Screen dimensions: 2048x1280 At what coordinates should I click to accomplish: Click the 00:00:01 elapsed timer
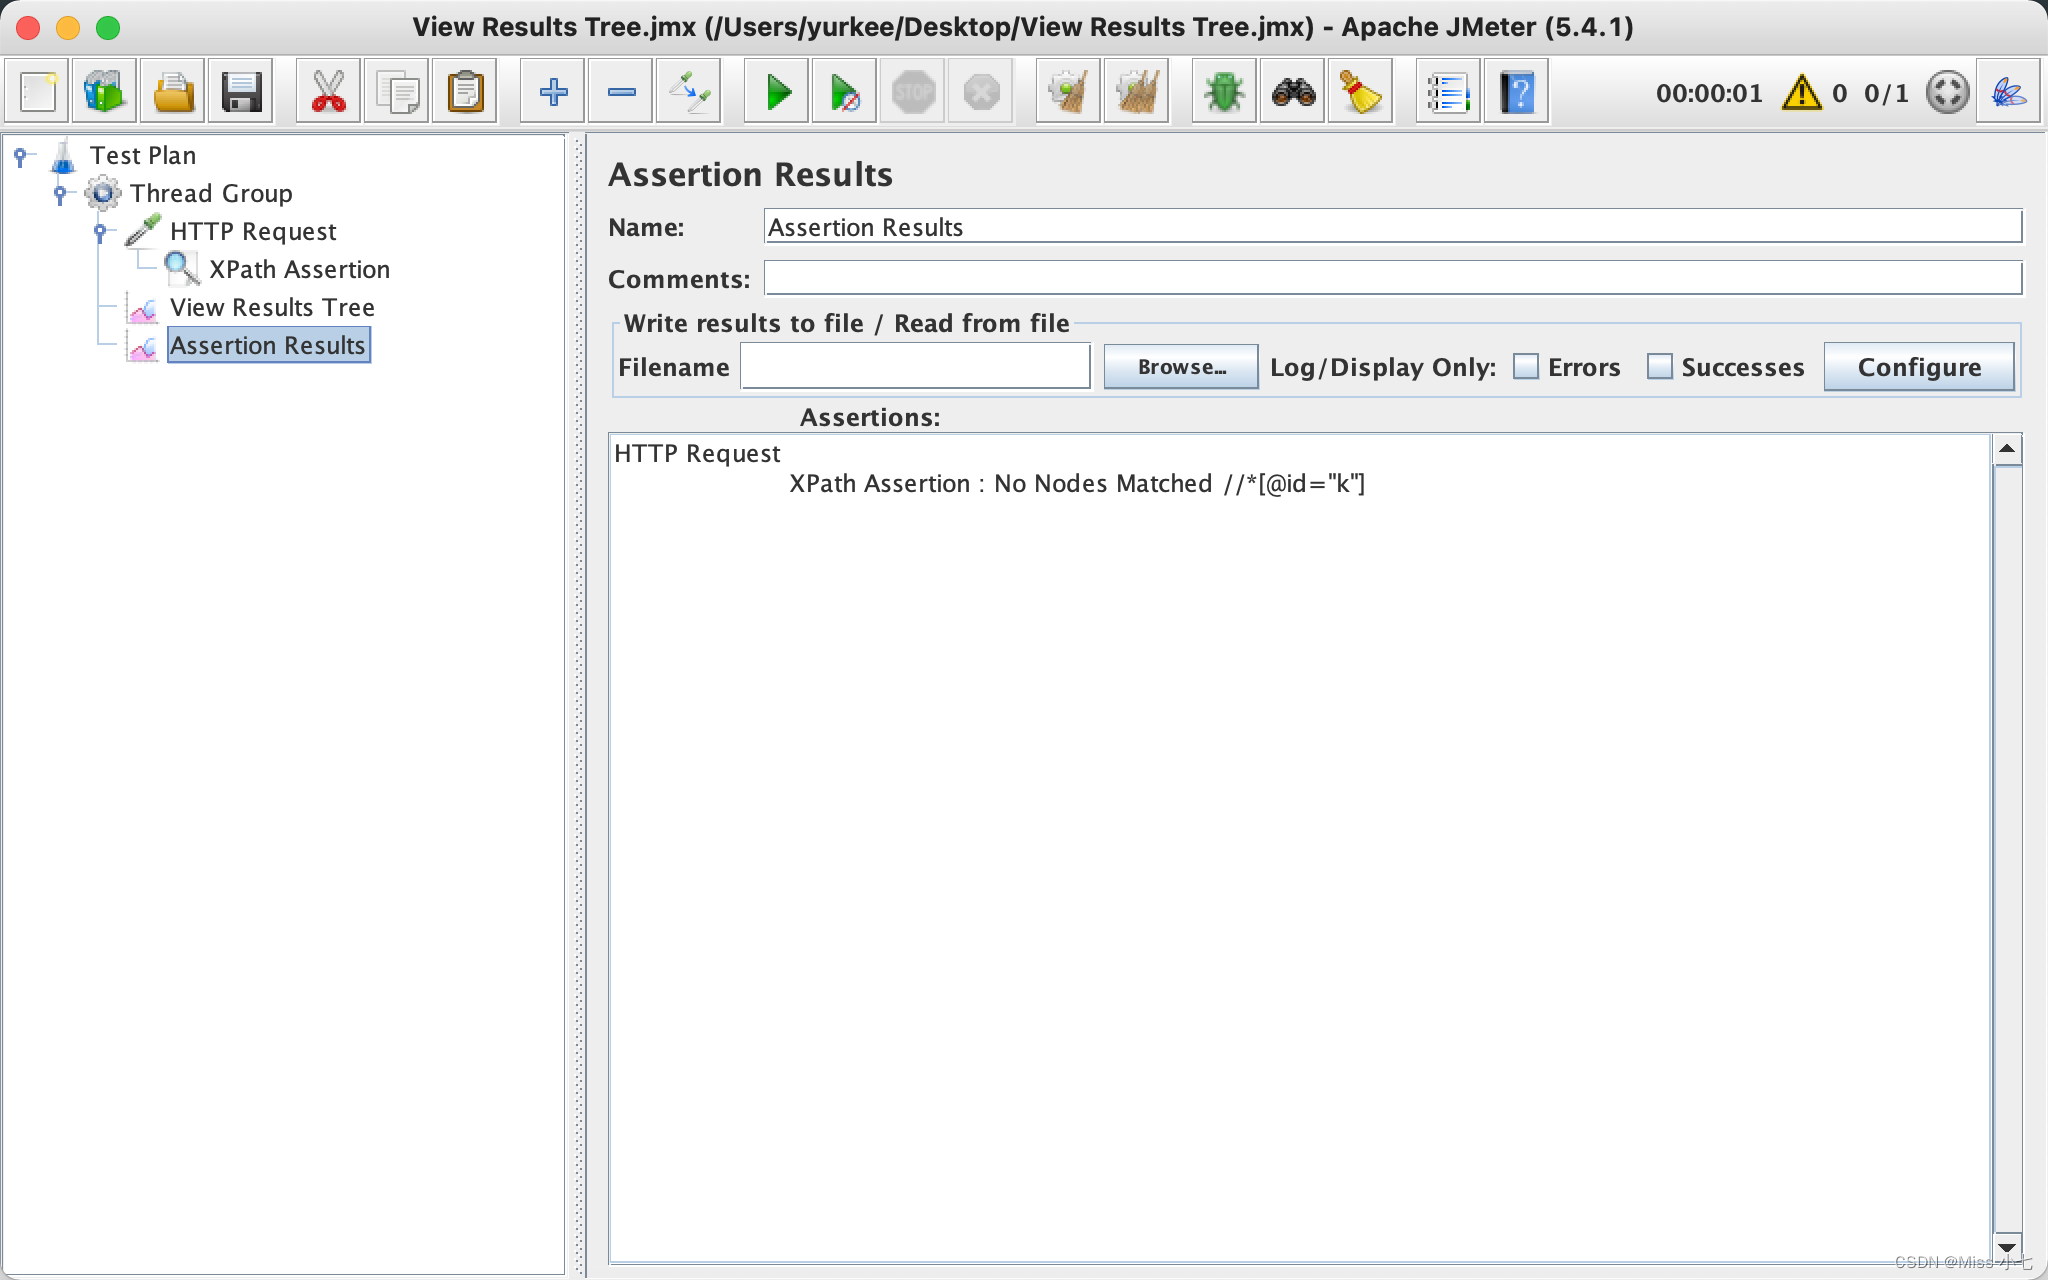[1709, 93]
